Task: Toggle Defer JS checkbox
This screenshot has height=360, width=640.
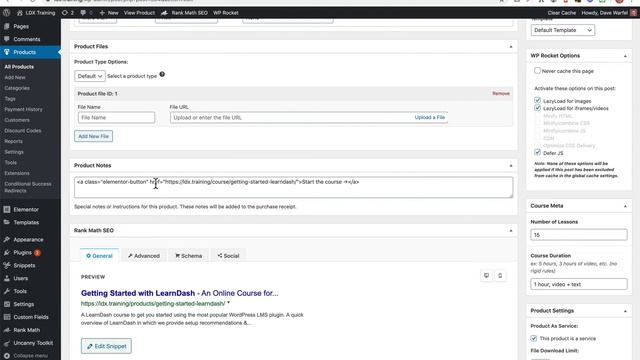Action: click(x=537, y=153)
